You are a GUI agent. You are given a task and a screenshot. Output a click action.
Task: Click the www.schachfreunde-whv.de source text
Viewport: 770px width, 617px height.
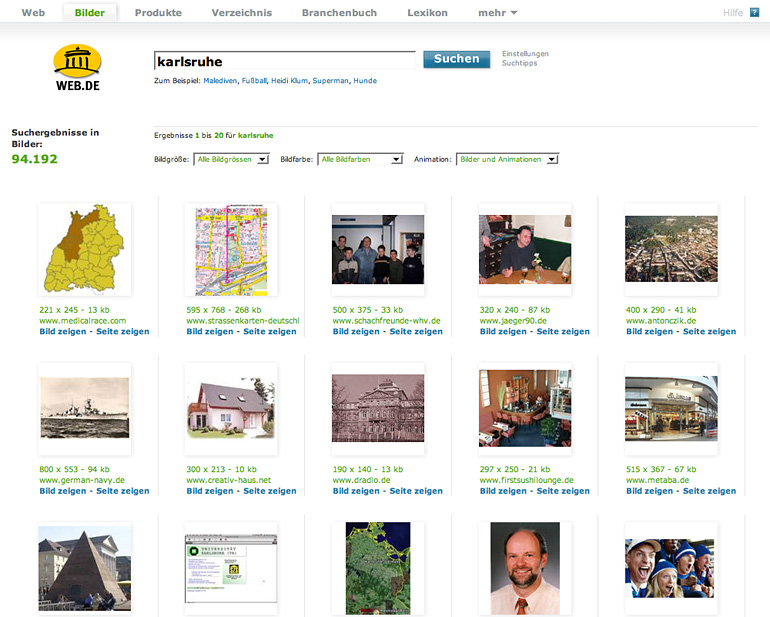pos(386,321)
